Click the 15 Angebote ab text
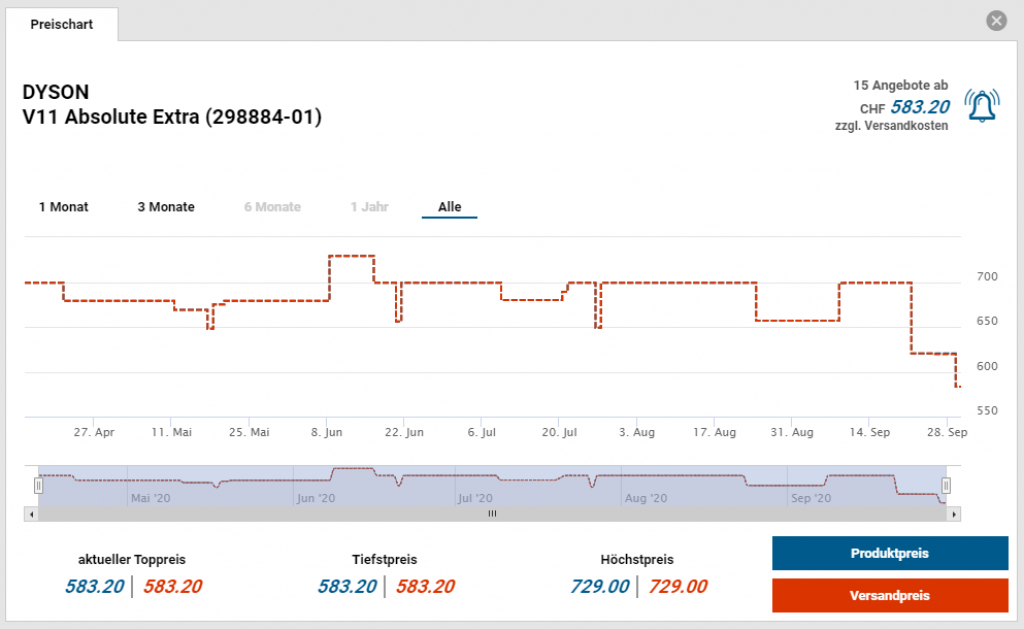The height and width of the screenshot is (629, 1024). (900, 86)
